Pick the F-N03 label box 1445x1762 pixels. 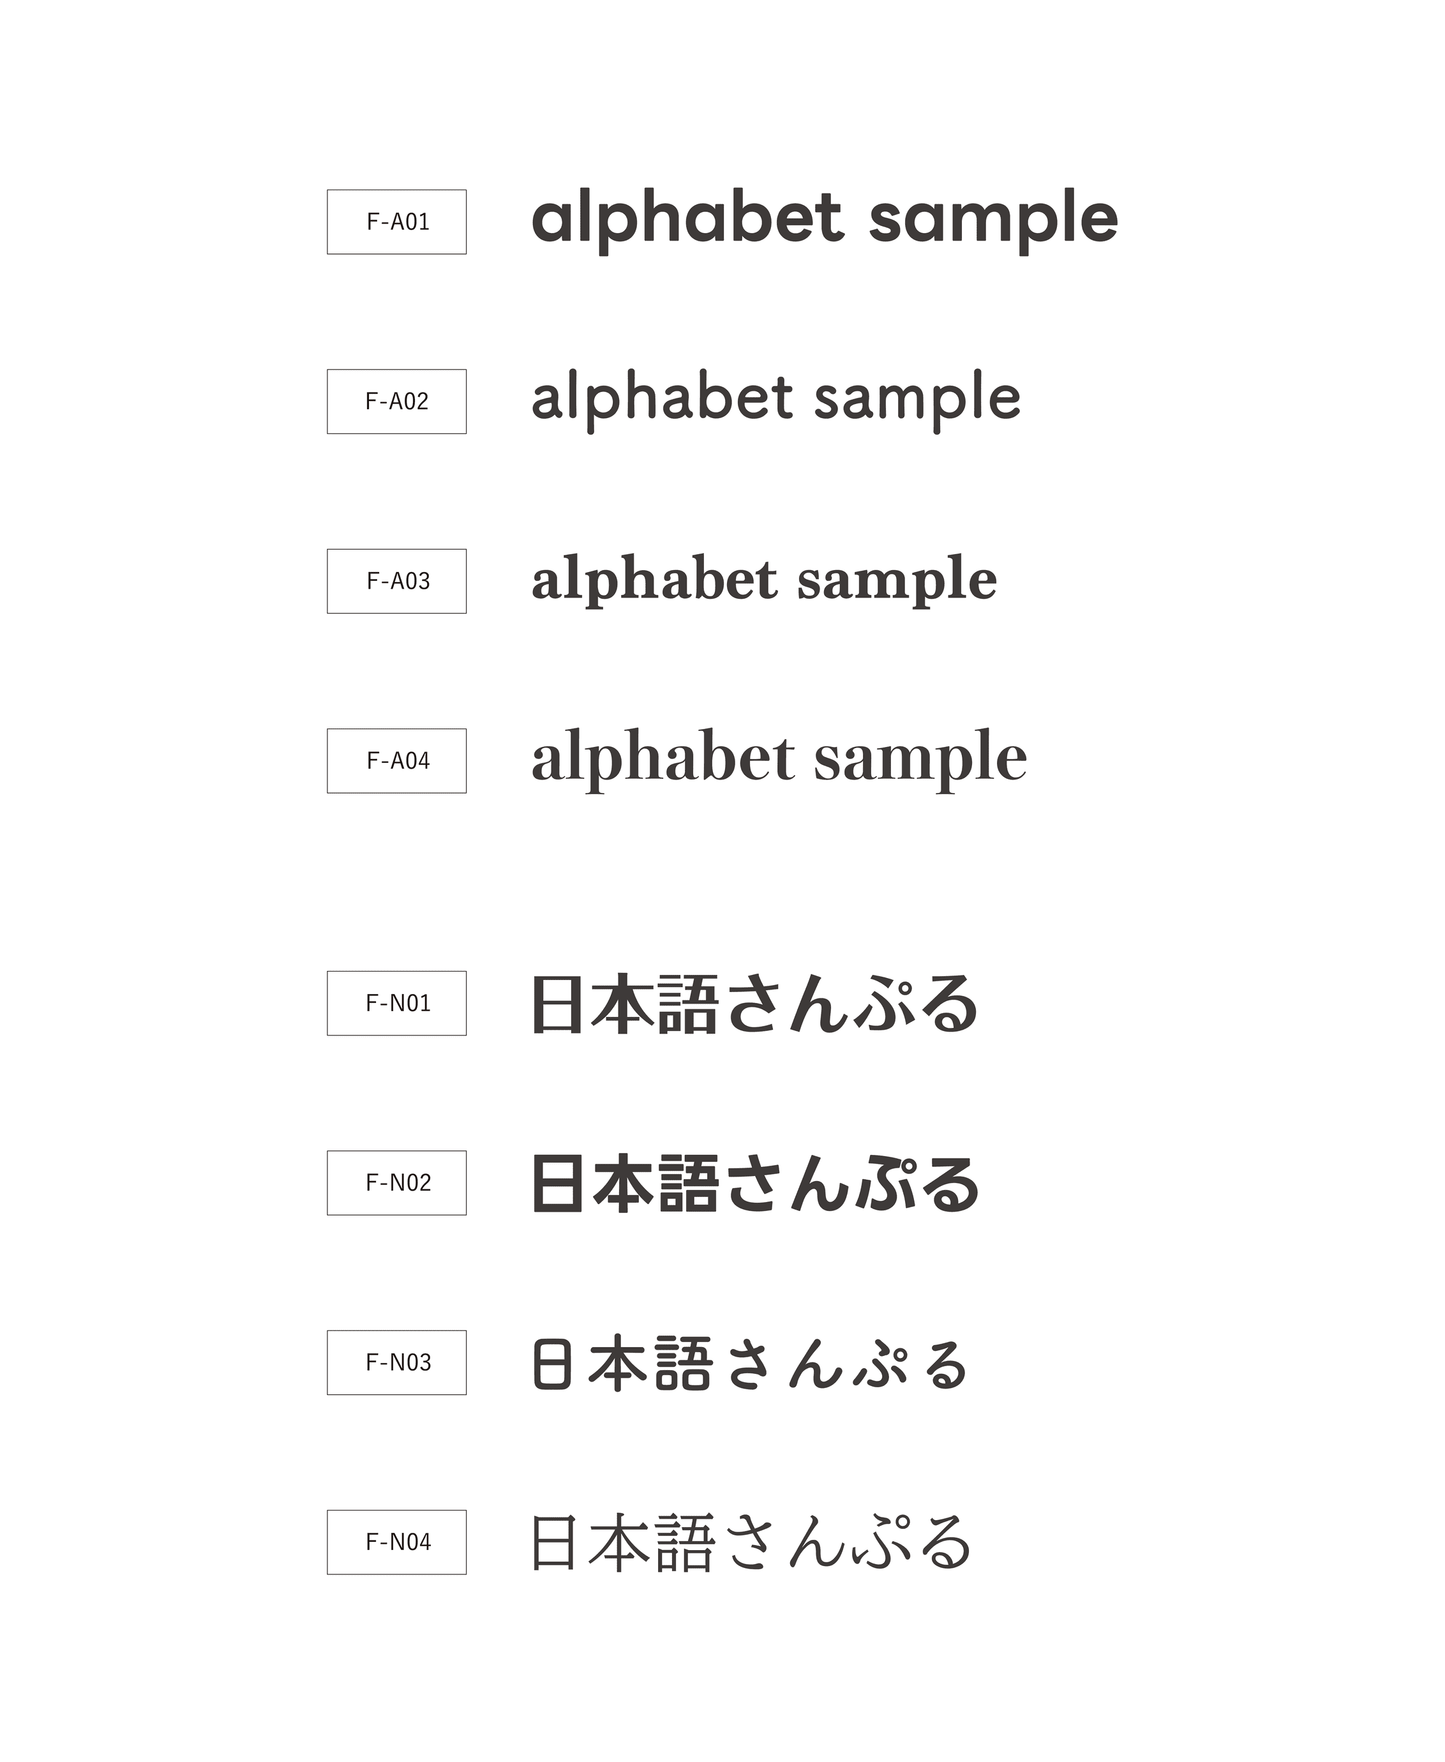[x=396, y=1362]
